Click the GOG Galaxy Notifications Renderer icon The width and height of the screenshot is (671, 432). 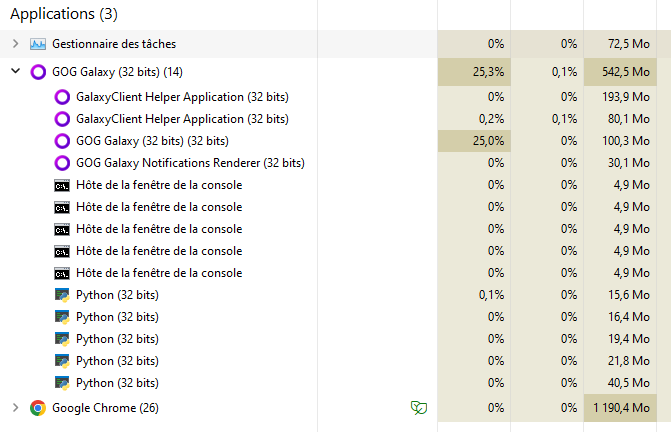tap(62, 163)
